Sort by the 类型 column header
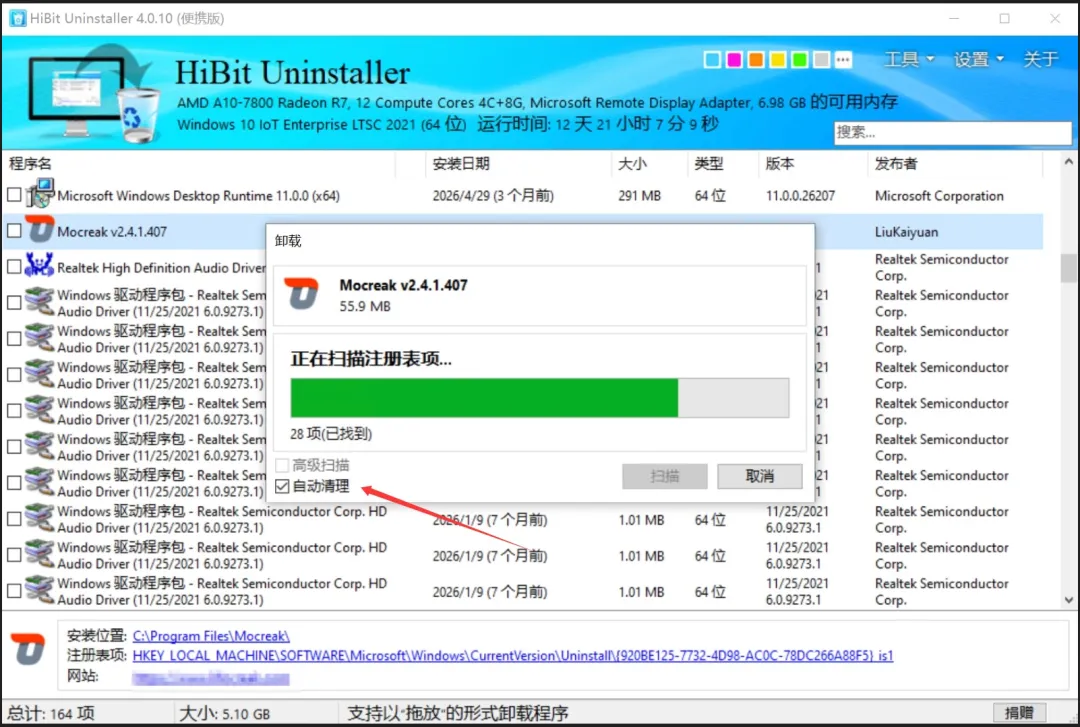The width and height of the screenshot is (1080, 727). [709, 164]
